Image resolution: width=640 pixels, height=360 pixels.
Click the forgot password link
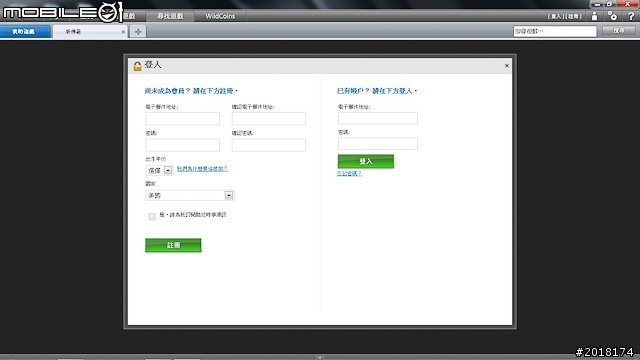click(x=349, y=173)
